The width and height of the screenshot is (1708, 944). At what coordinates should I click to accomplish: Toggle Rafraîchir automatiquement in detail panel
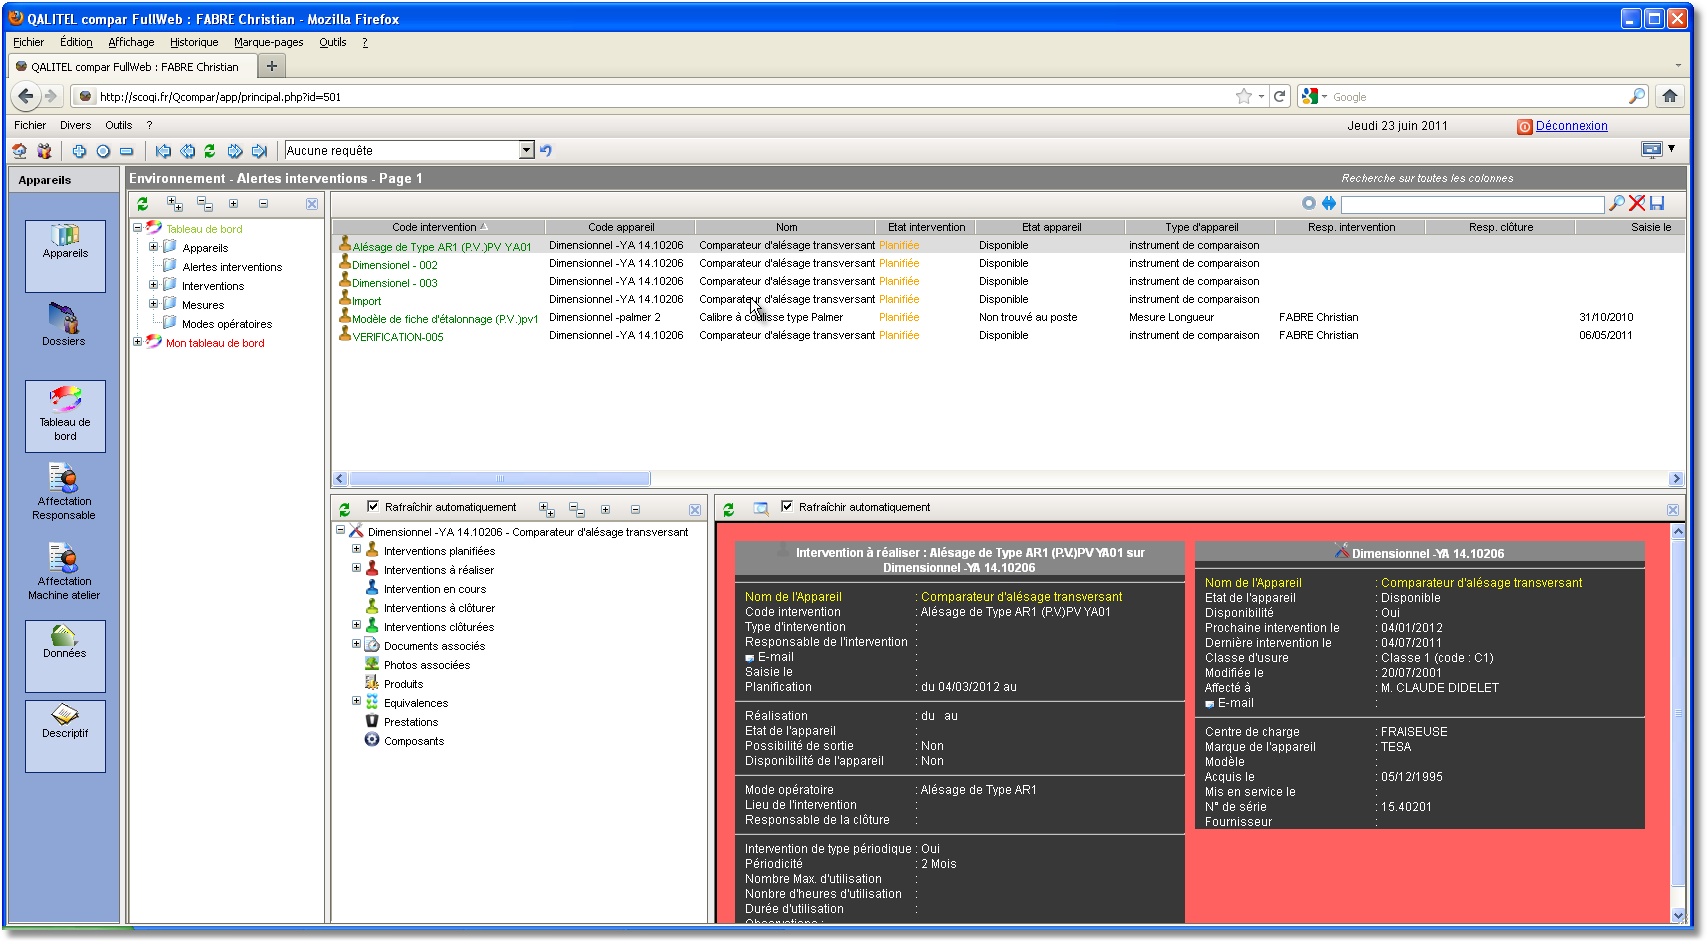point(787,507)
